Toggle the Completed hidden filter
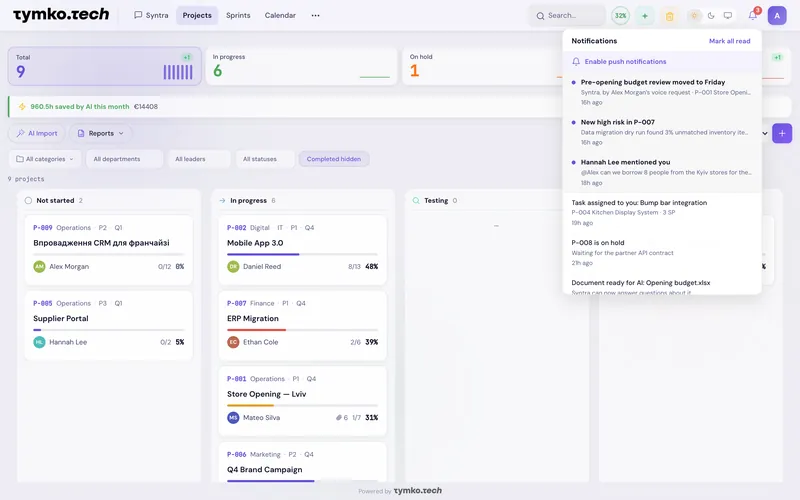 click(x=334, y=159)
